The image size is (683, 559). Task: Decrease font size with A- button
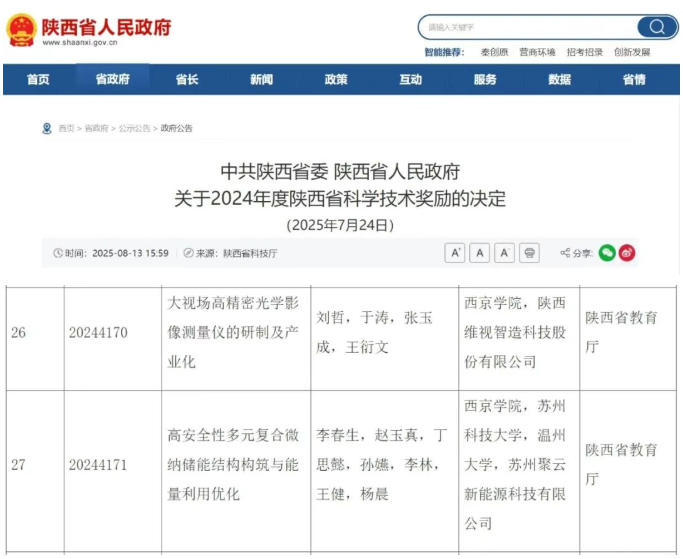504,253
